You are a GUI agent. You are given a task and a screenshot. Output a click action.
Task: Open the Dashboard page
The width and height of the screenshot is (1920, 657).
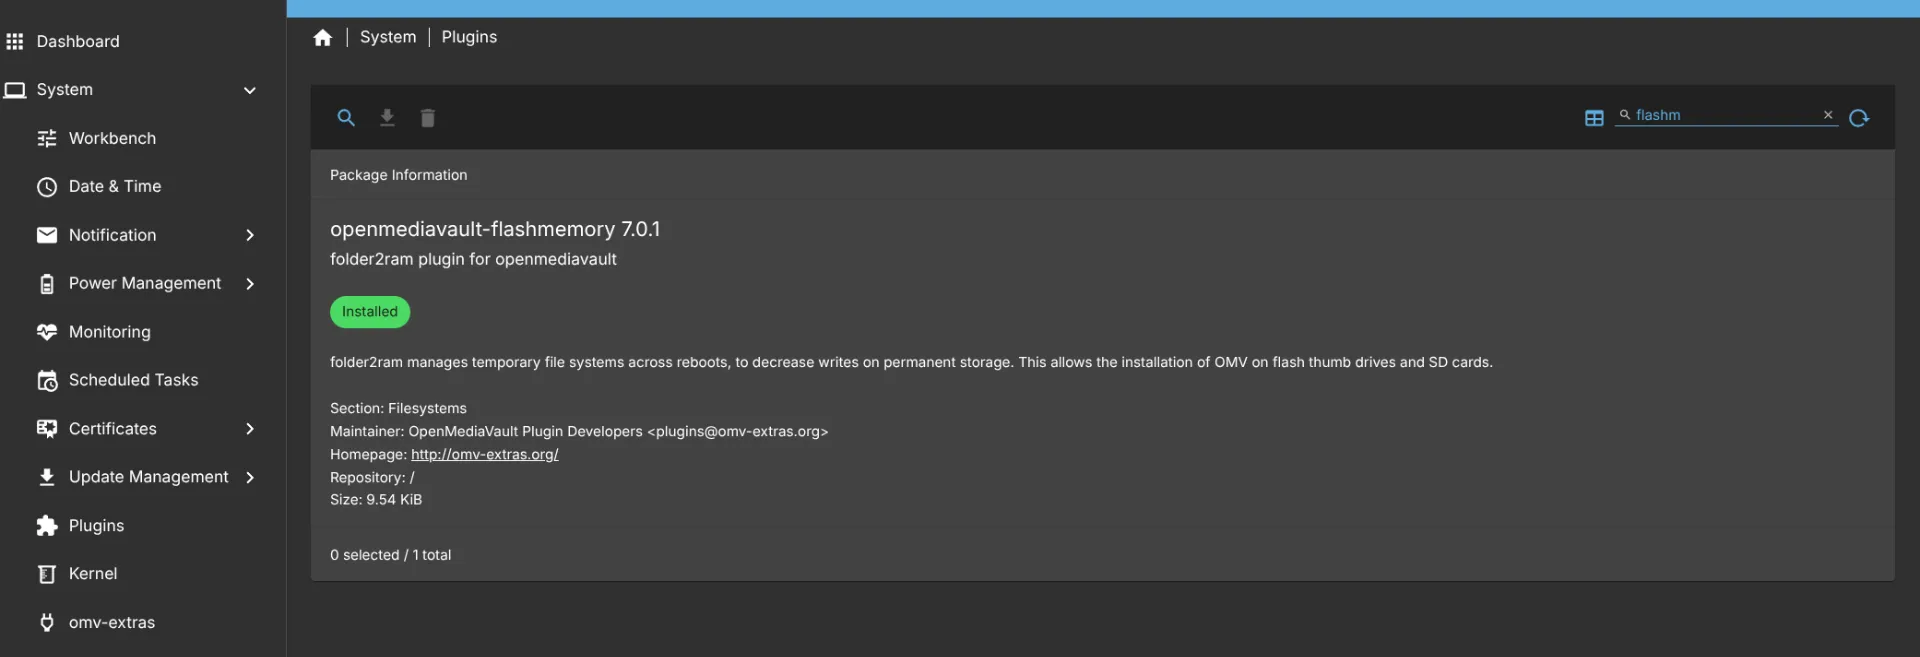click(78, 41)
